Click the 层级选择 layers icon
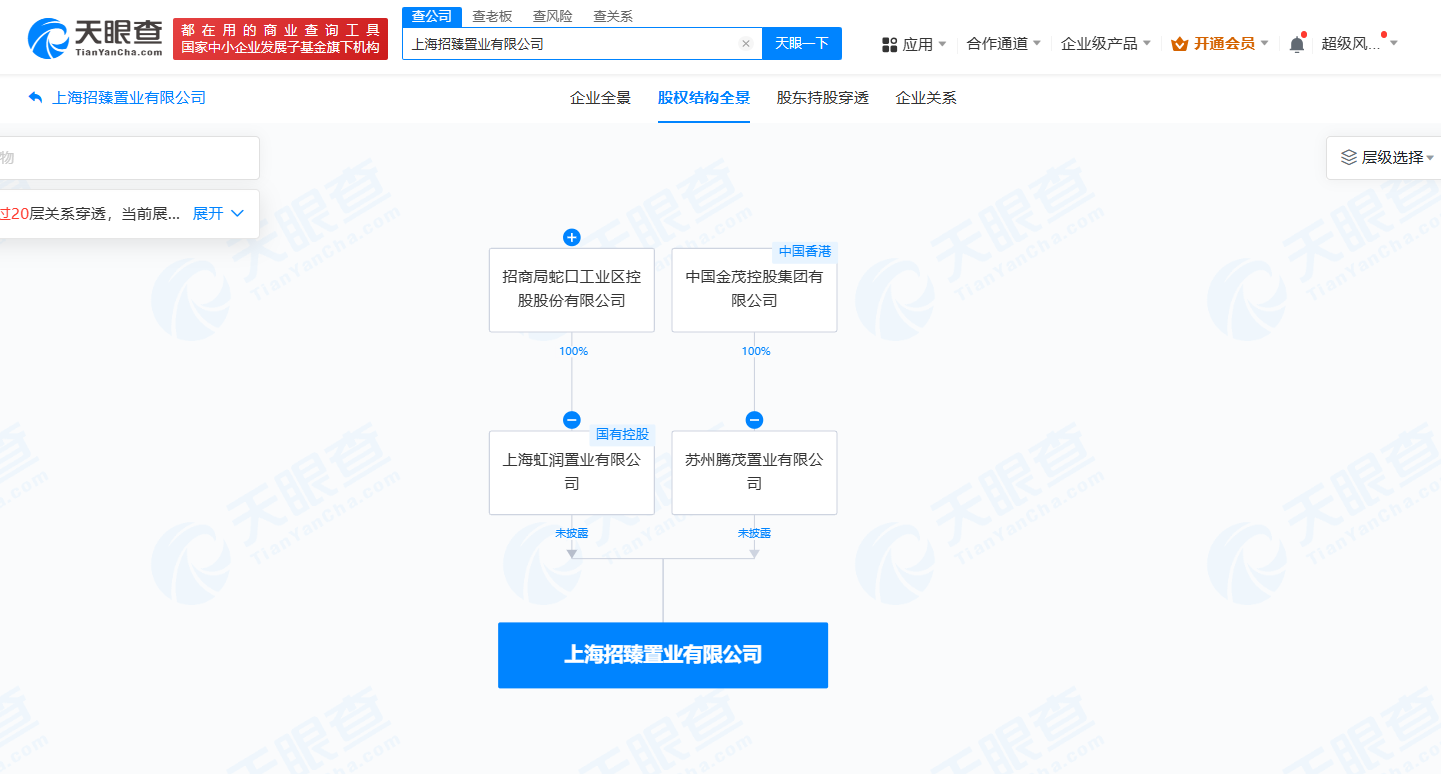This screenshot has width=1441, height=774. coord(1349,157)
